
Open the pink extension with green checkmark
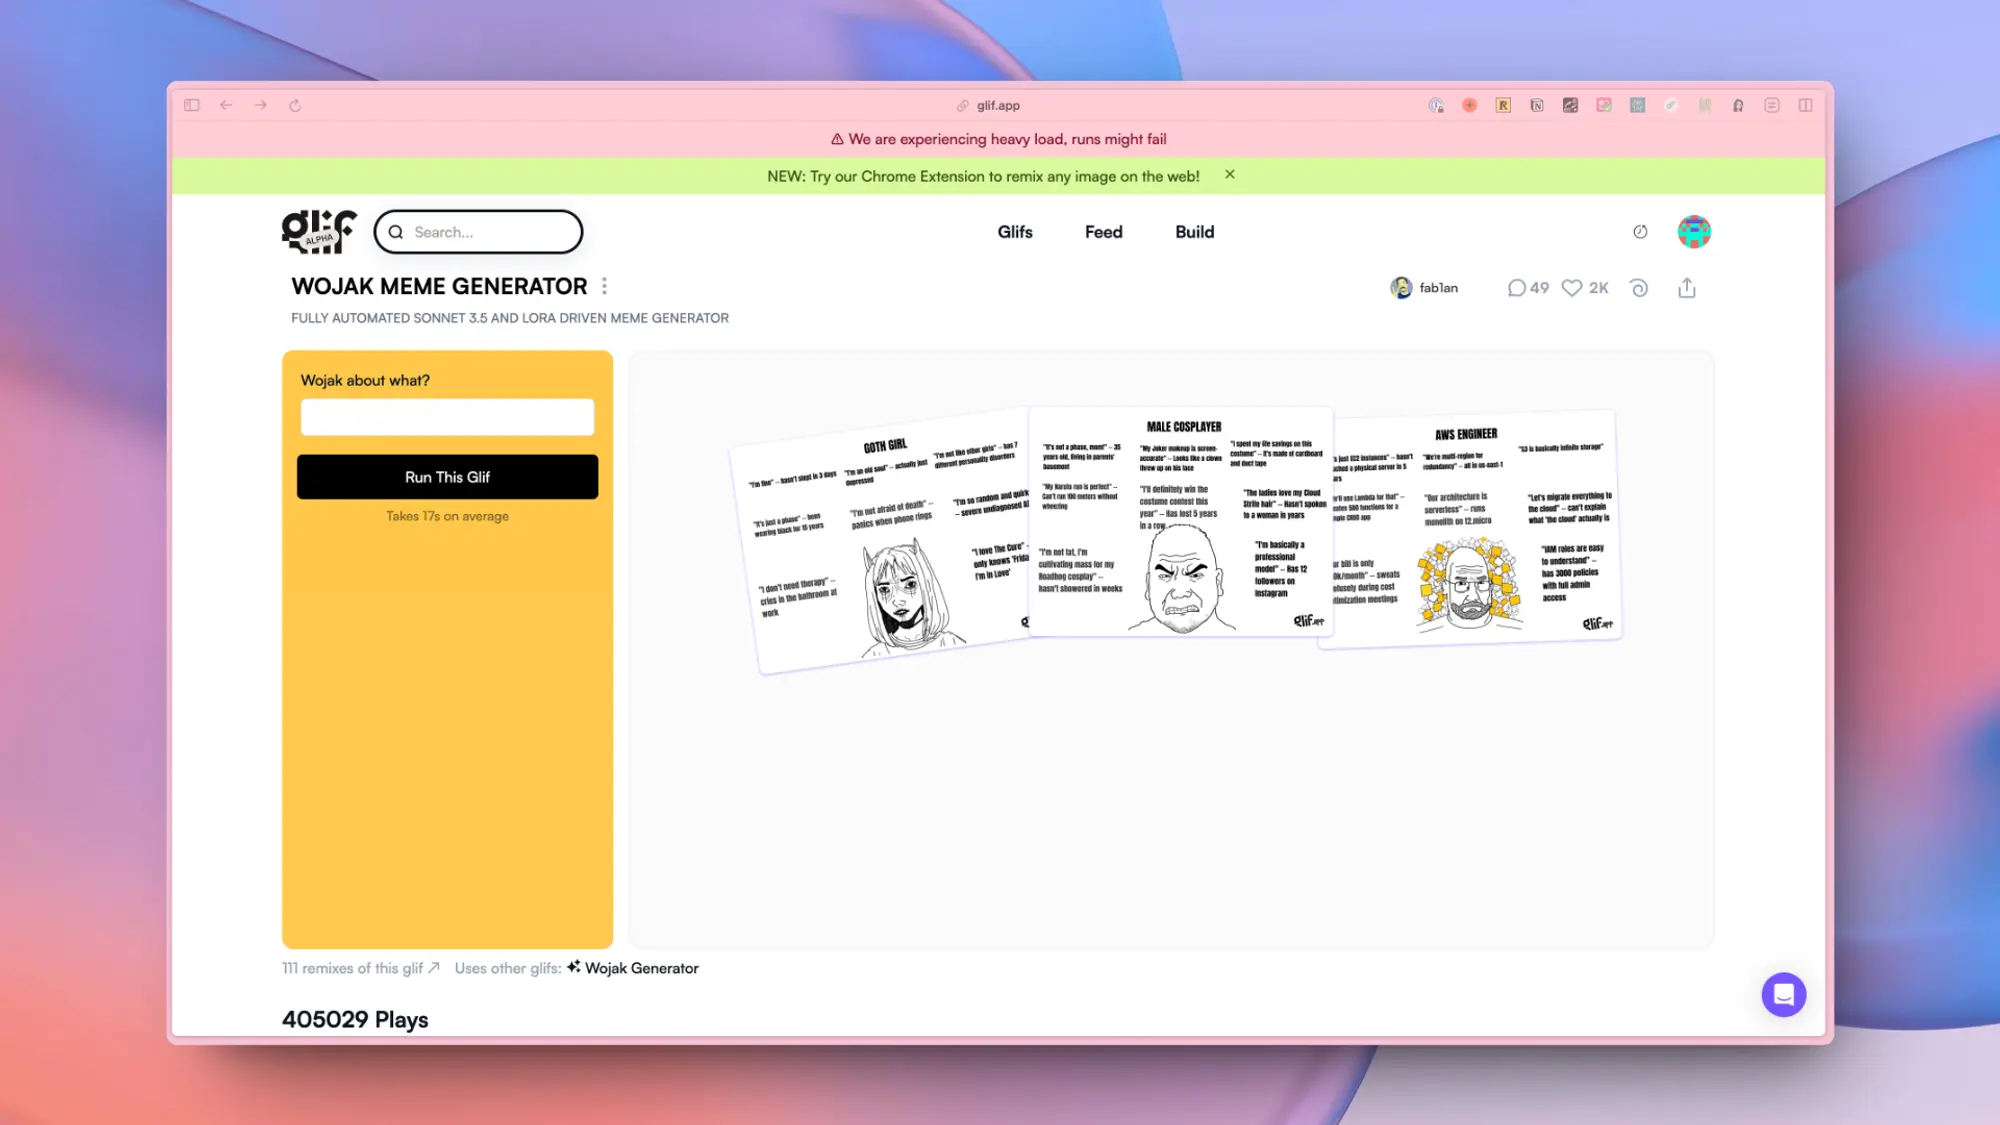[1604, 105]
